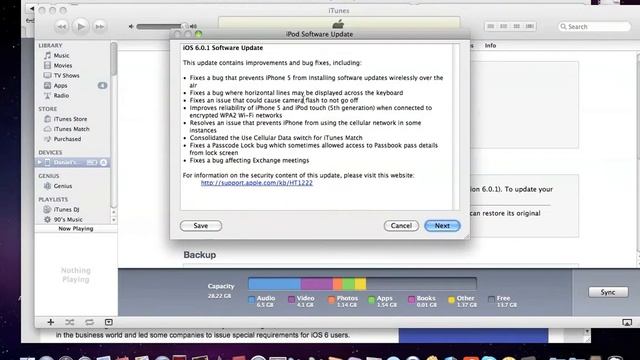Viewport: 640px width, 360px height.
Task: Open the support.apple.com security link
Action: pos(257,183)
